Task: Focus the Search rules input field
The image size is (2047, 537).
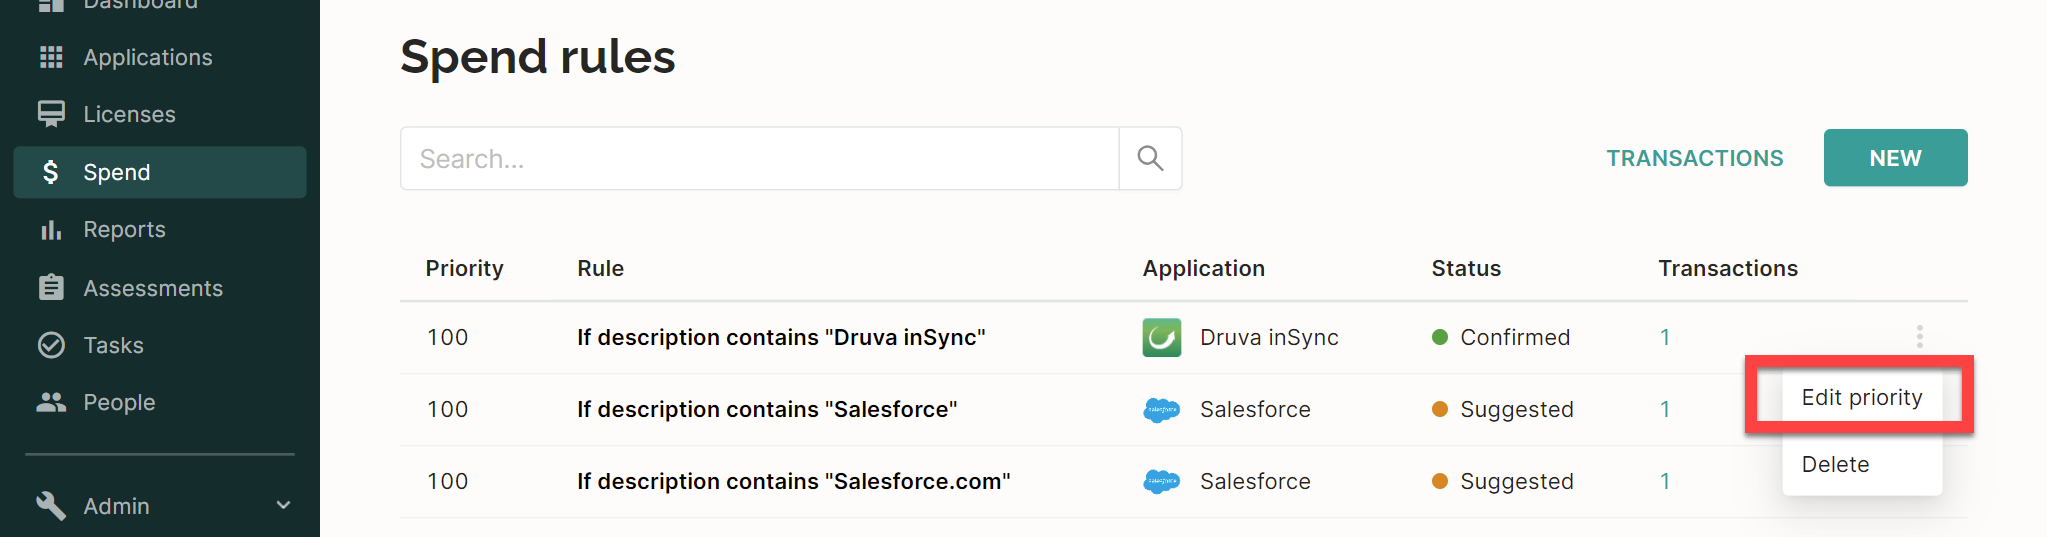Action: [759, 158]
